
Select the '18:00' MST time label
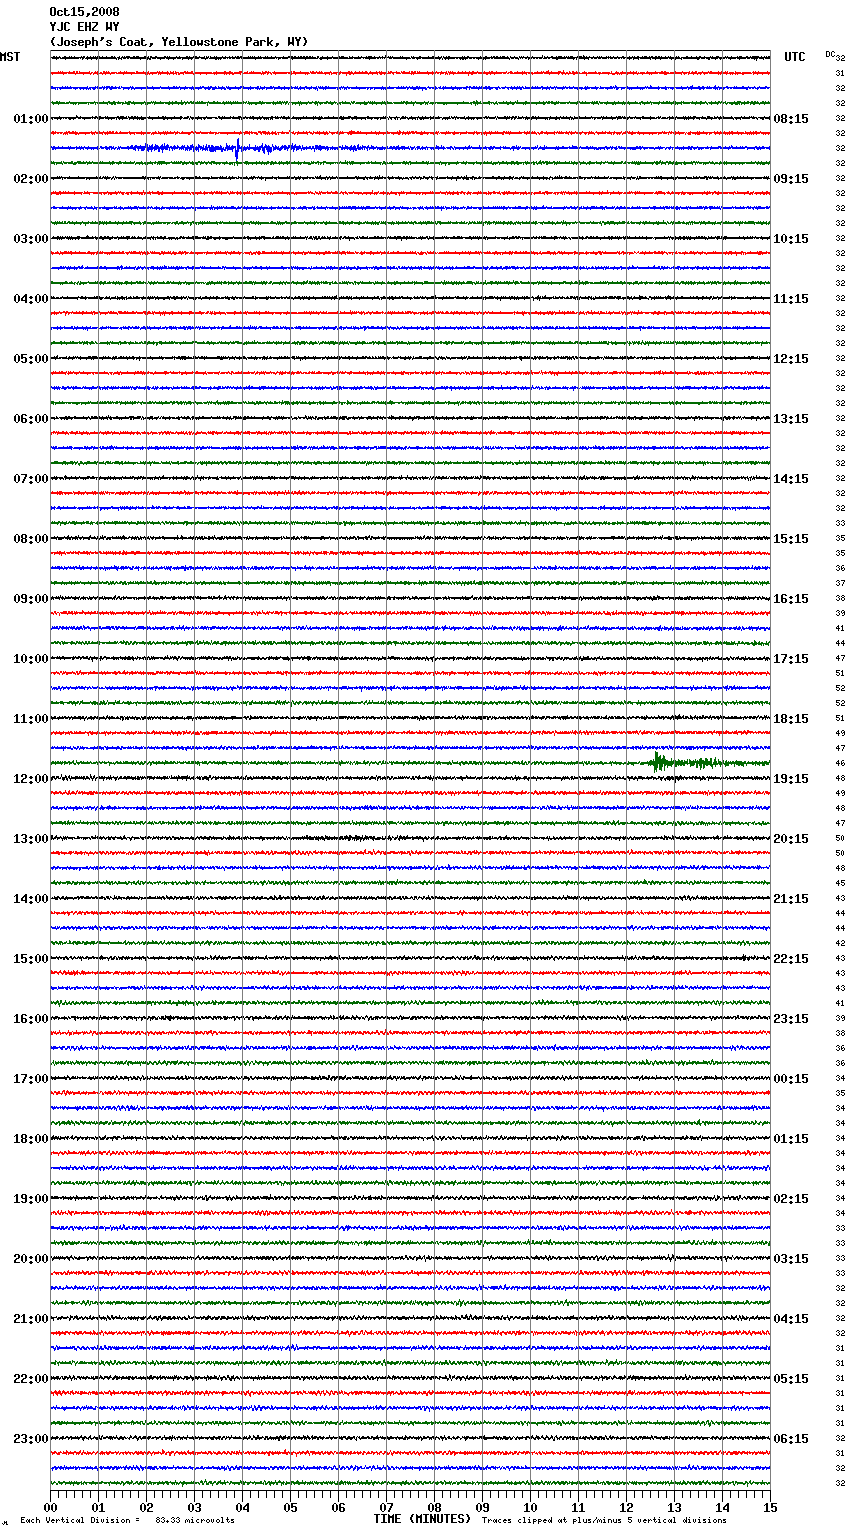pos(31,1139)
